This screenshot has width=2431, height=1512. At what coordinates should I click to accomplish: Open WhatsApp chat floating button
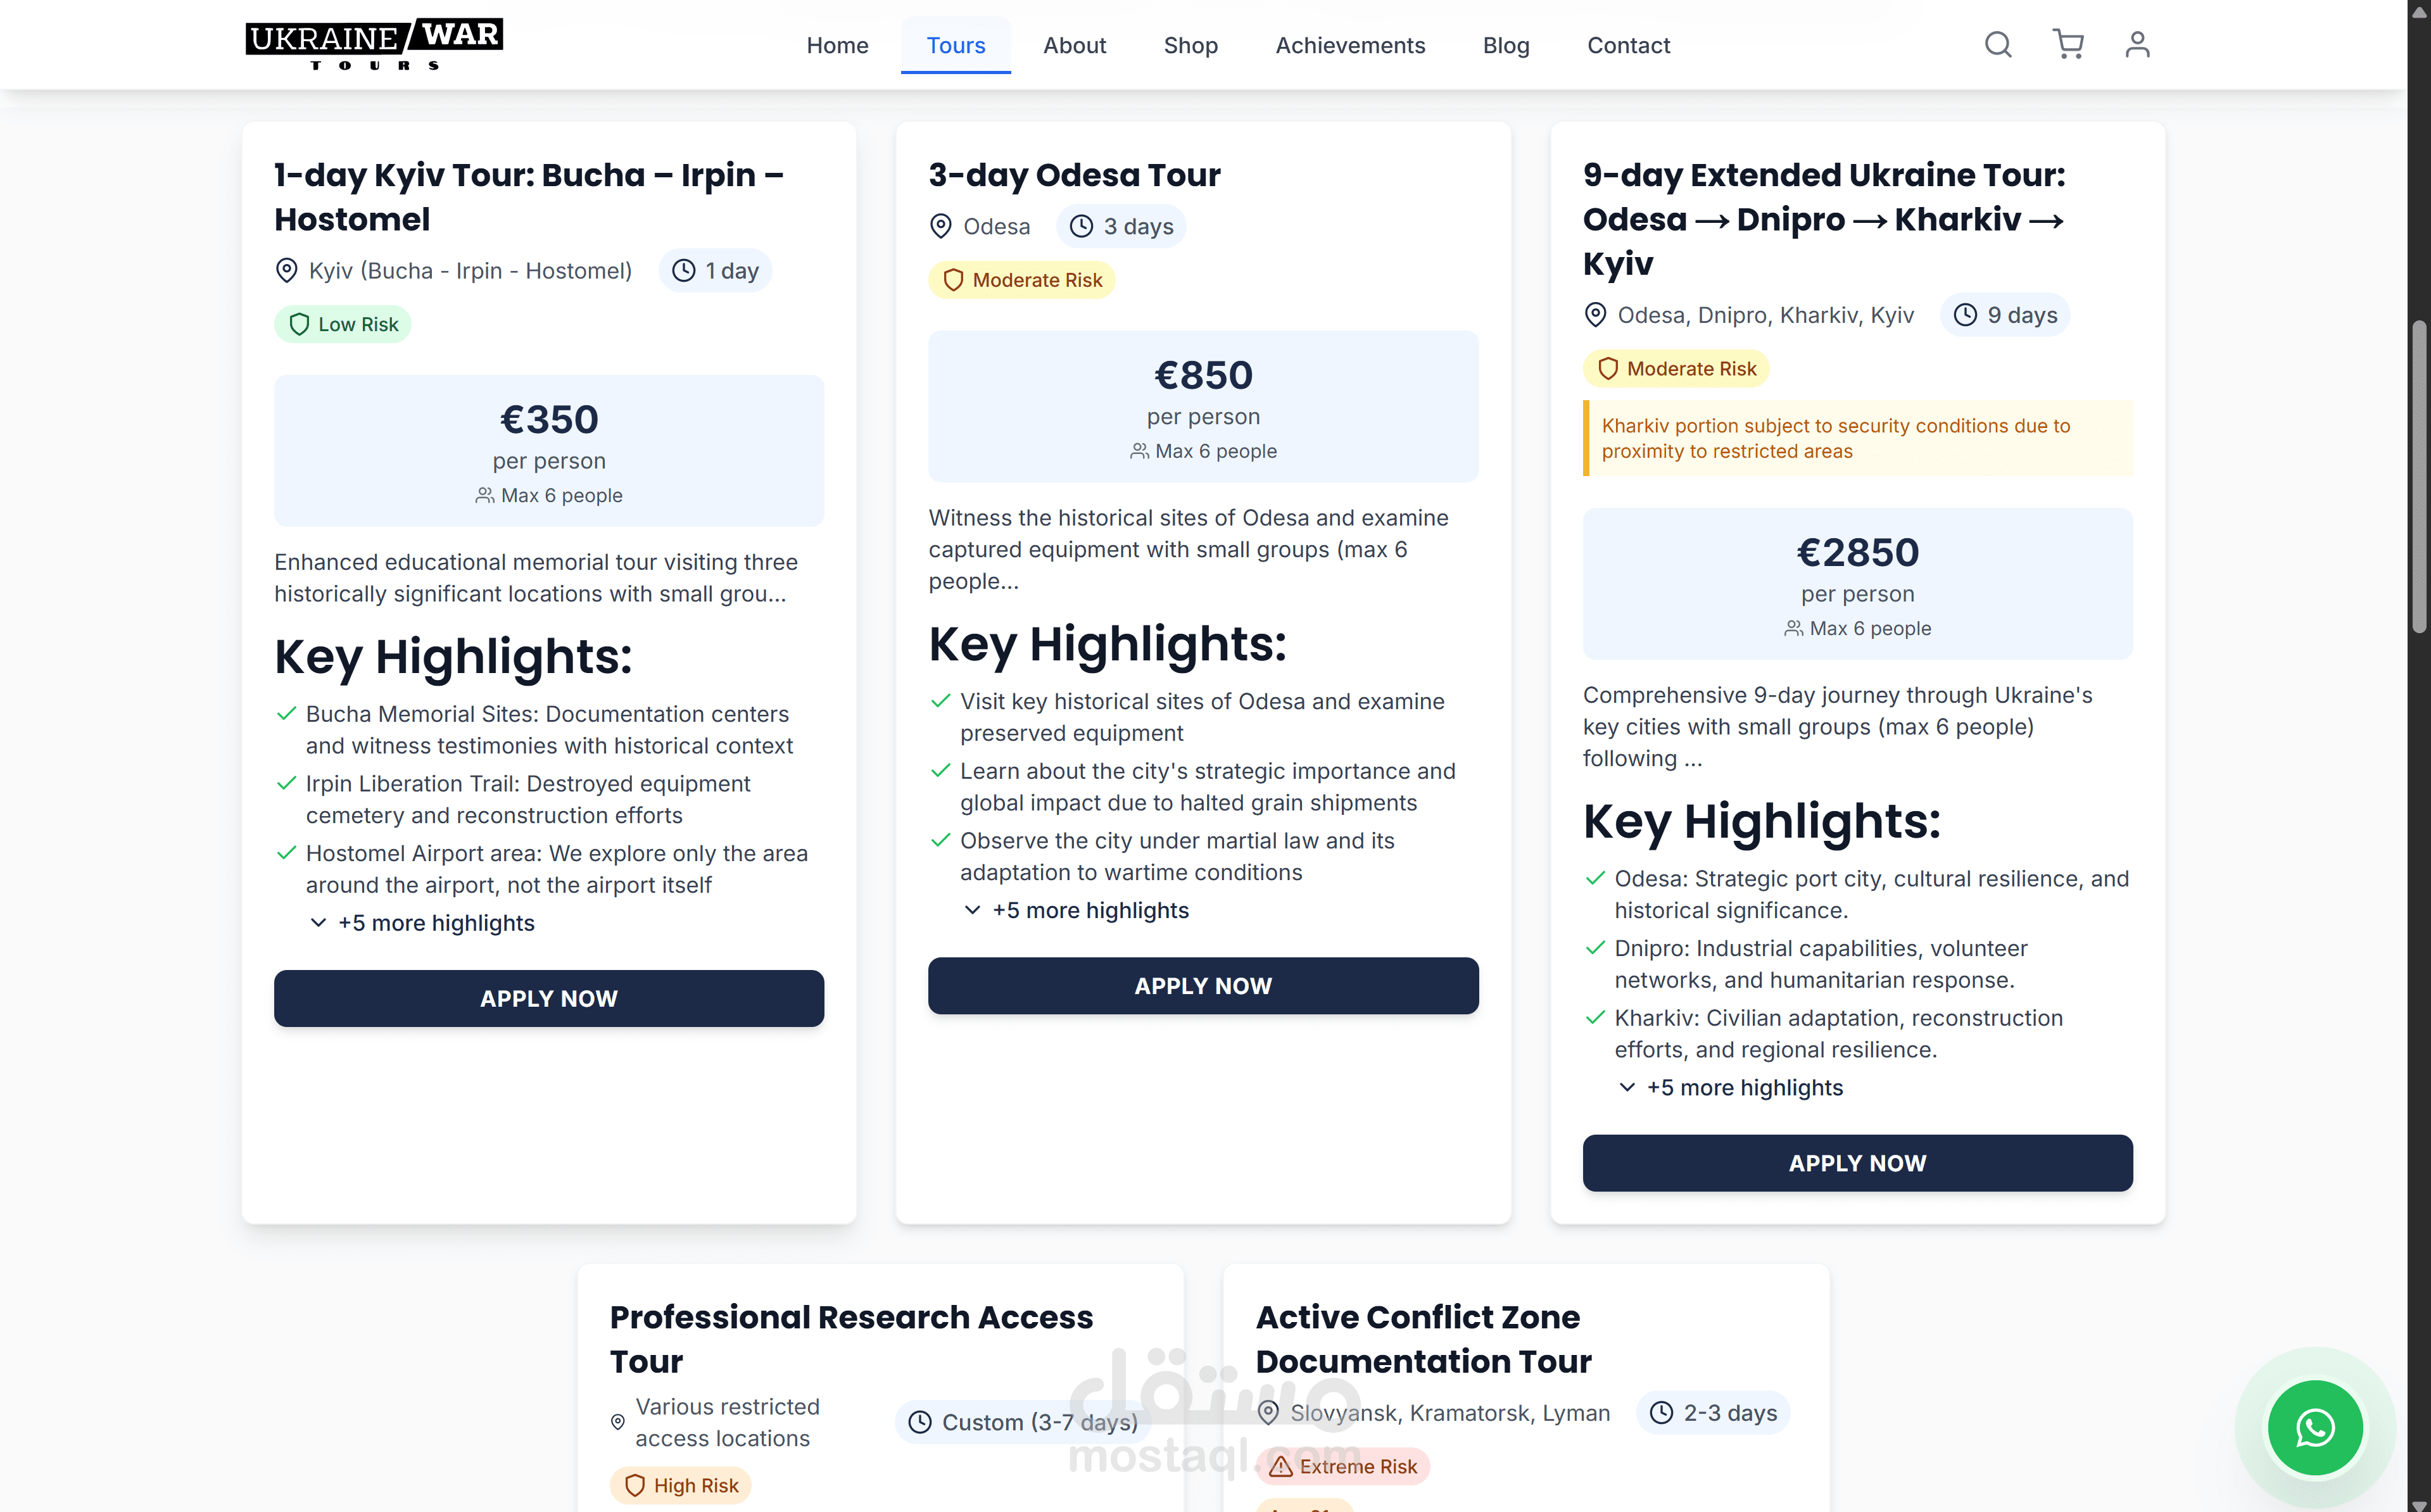pyautogui.click(x=2314, y=1427)
